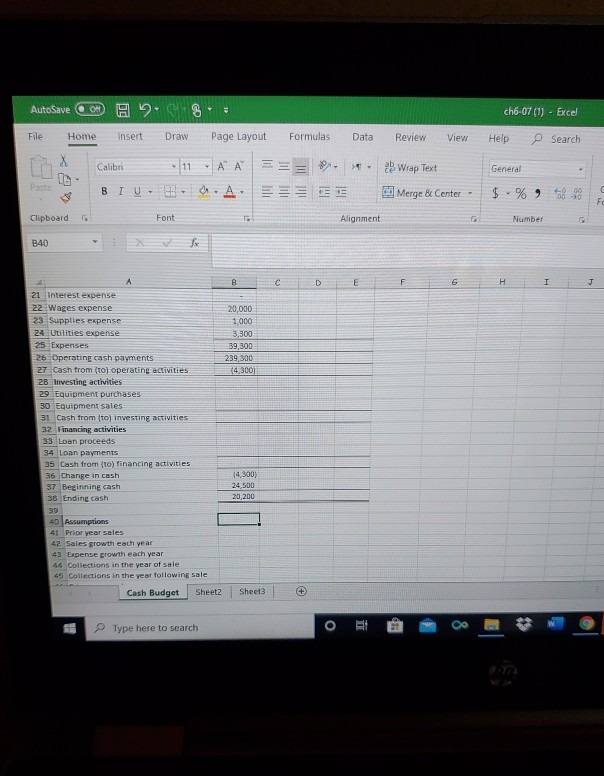
Task: Click the Save disk icon
Action: [x=123, y=110]
